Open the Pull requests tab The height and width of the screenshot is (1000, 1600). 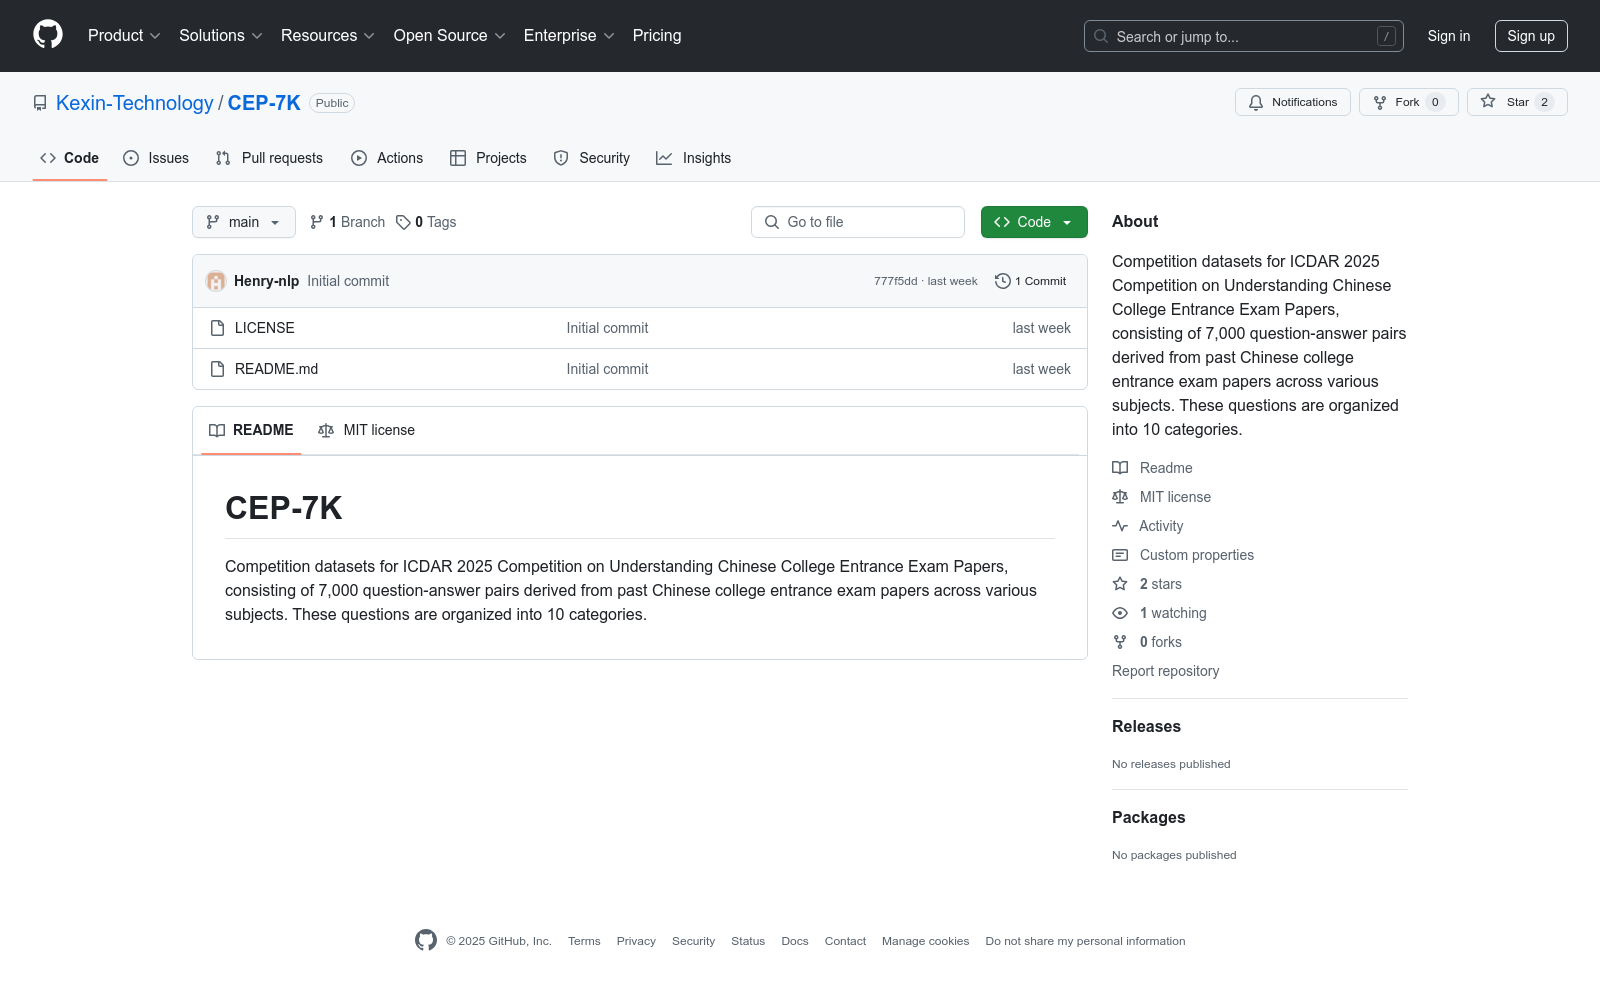pyautogui.click(x=269, y=158)
